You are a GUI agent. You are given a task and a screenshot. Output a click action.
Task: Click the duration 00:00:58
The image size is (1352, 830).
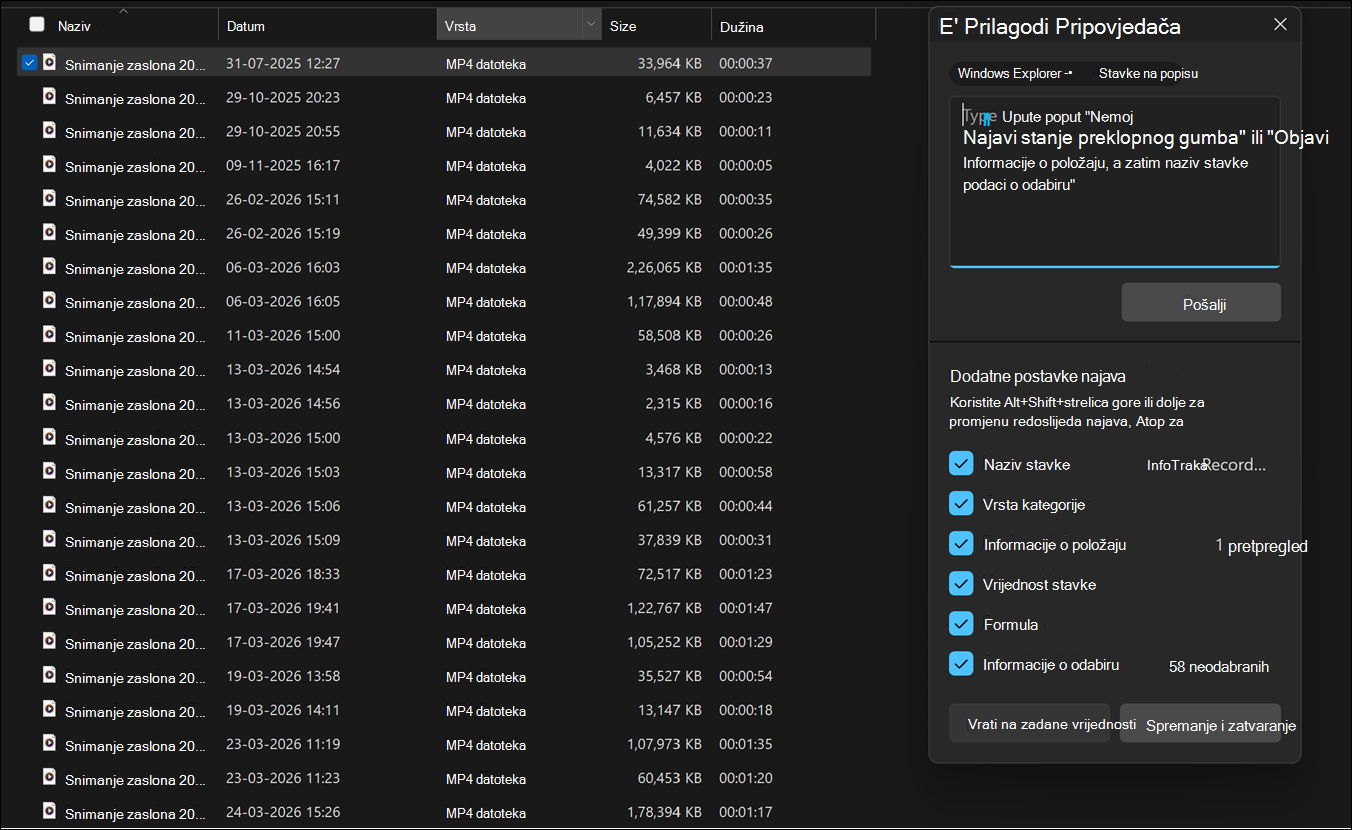tap(746, 472)
